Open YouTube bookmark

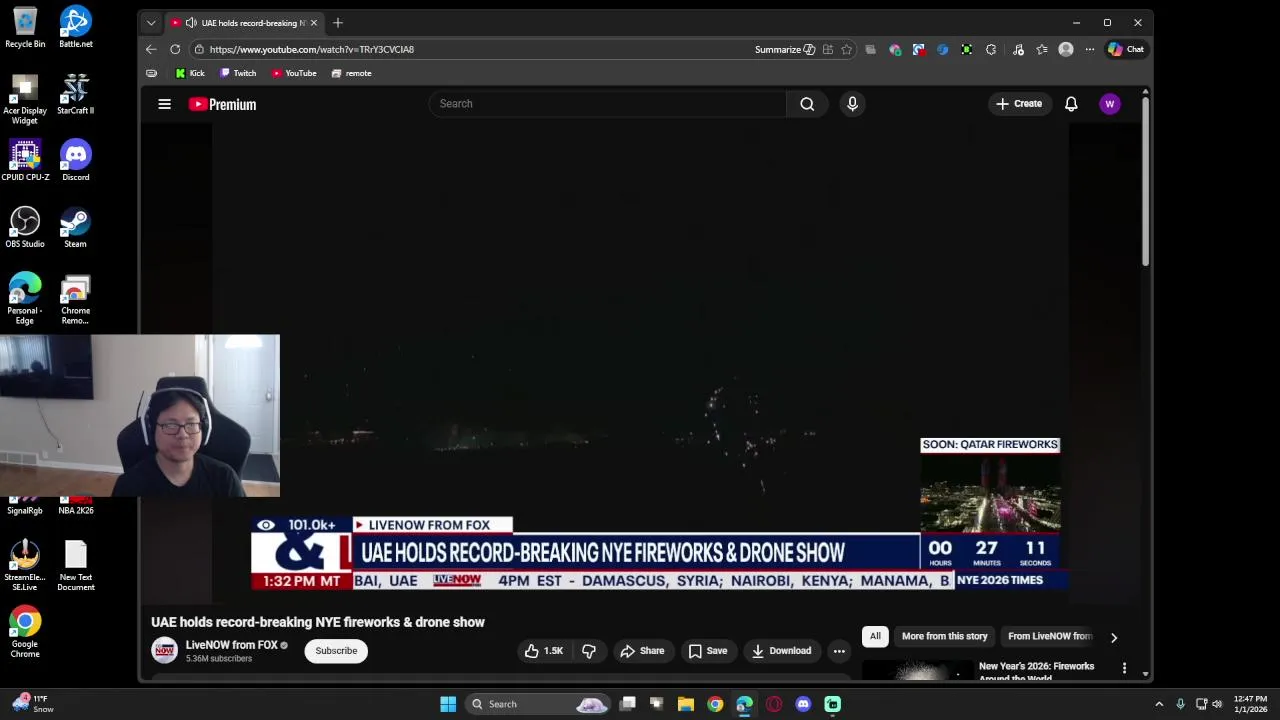(x=294, y=73)
